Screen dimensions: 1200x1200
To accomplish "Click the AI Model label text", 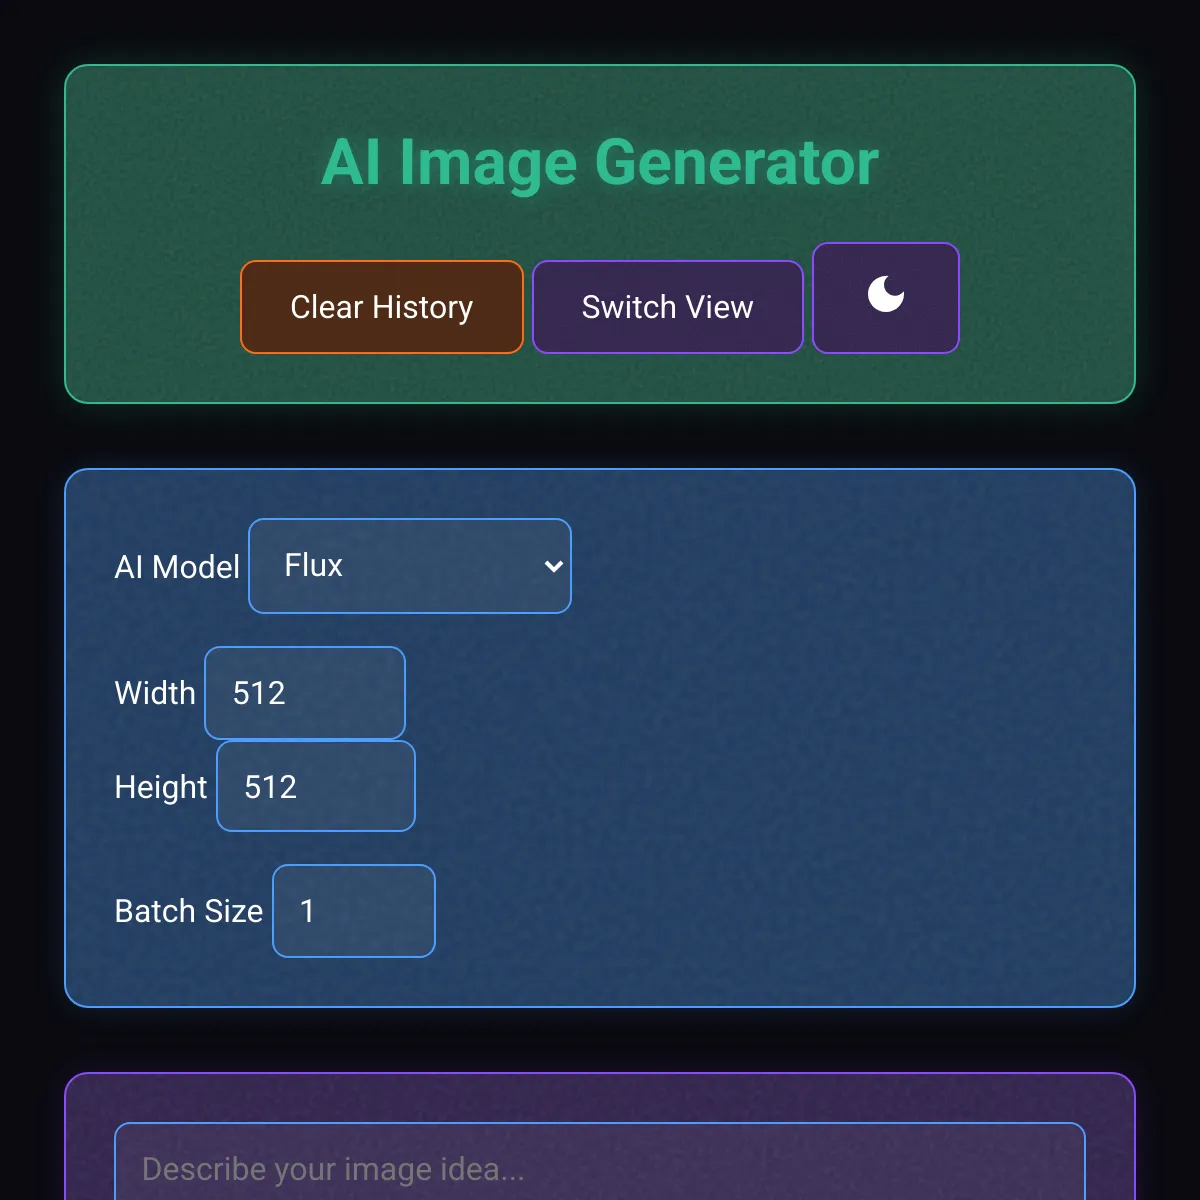I will point(177,567).
